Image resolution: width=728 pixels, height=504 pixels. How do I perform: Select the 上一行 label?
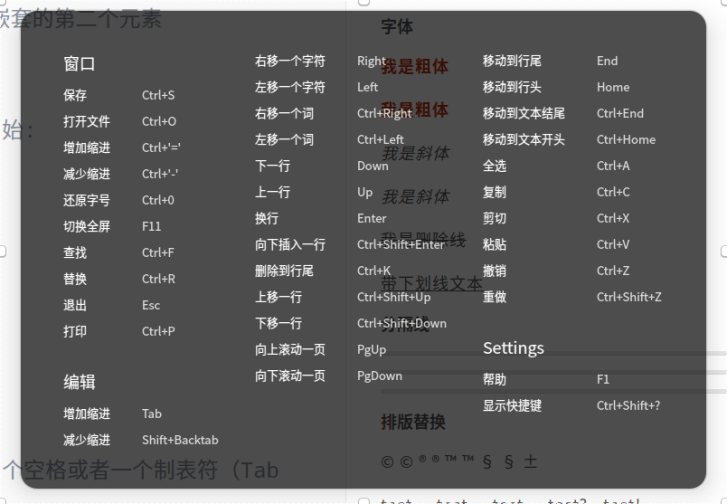pos(273,192)
